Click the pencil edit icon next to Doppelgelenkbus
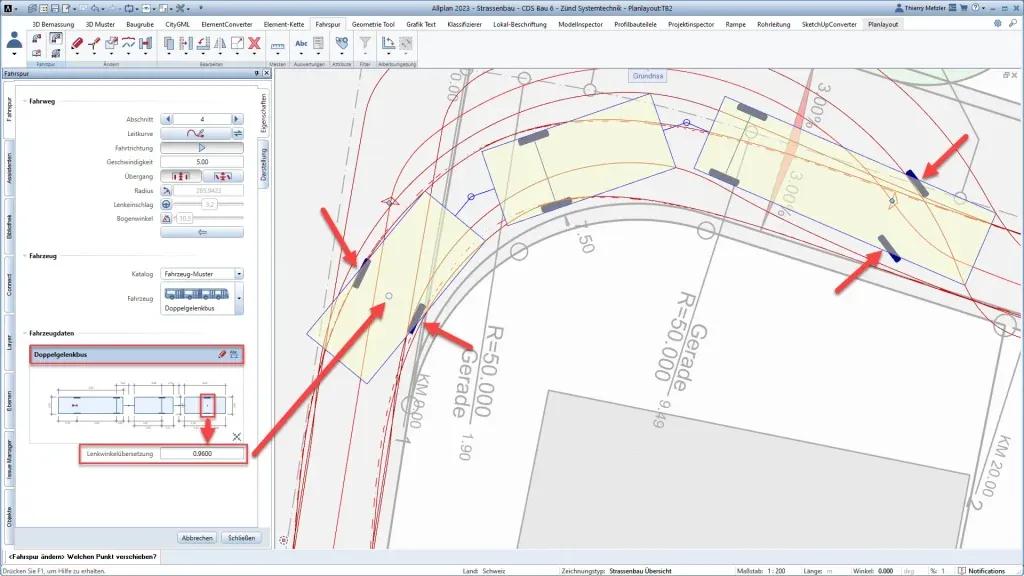 (x=222, y=354)
